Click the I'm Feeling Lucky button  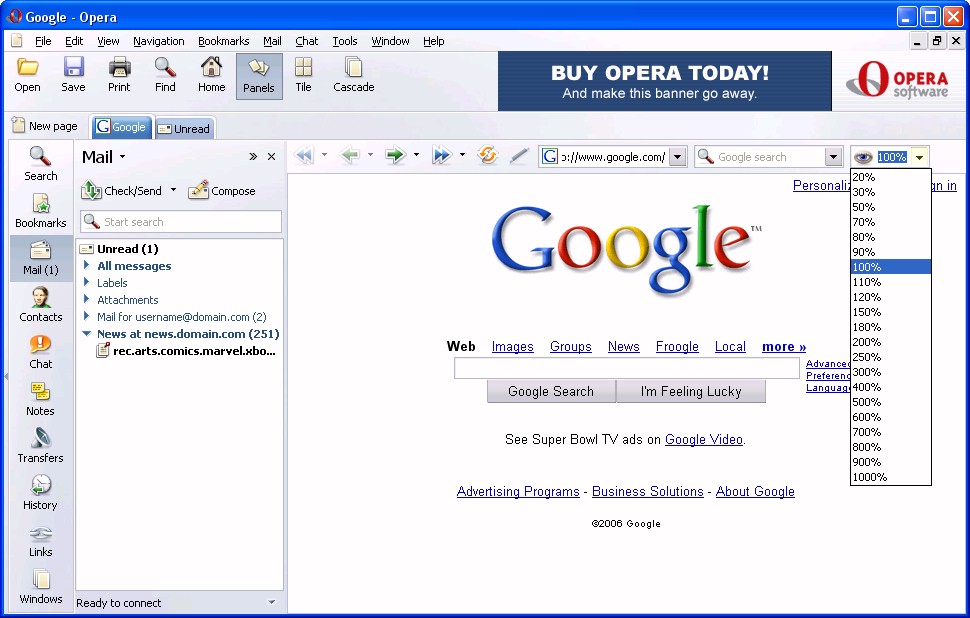(x=691, y=391)
